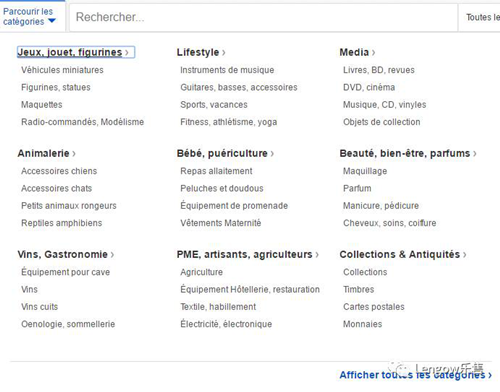The width and height of the screenshot is (500, 392).
Task: Go to Peluches et doudous
Action: click(x=222, y=188)
